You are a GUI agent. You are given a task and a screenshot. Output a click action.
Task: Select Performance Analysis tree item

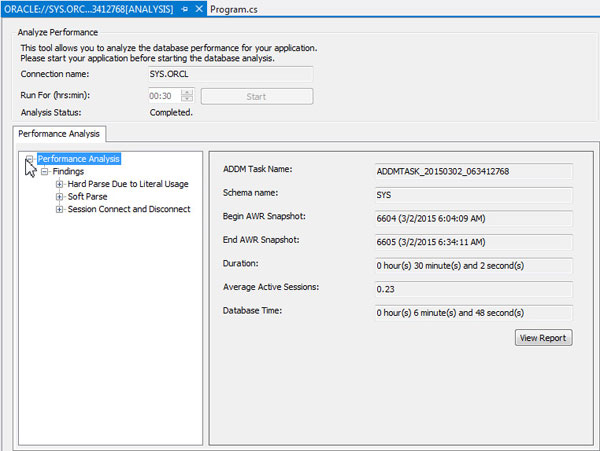79,159
